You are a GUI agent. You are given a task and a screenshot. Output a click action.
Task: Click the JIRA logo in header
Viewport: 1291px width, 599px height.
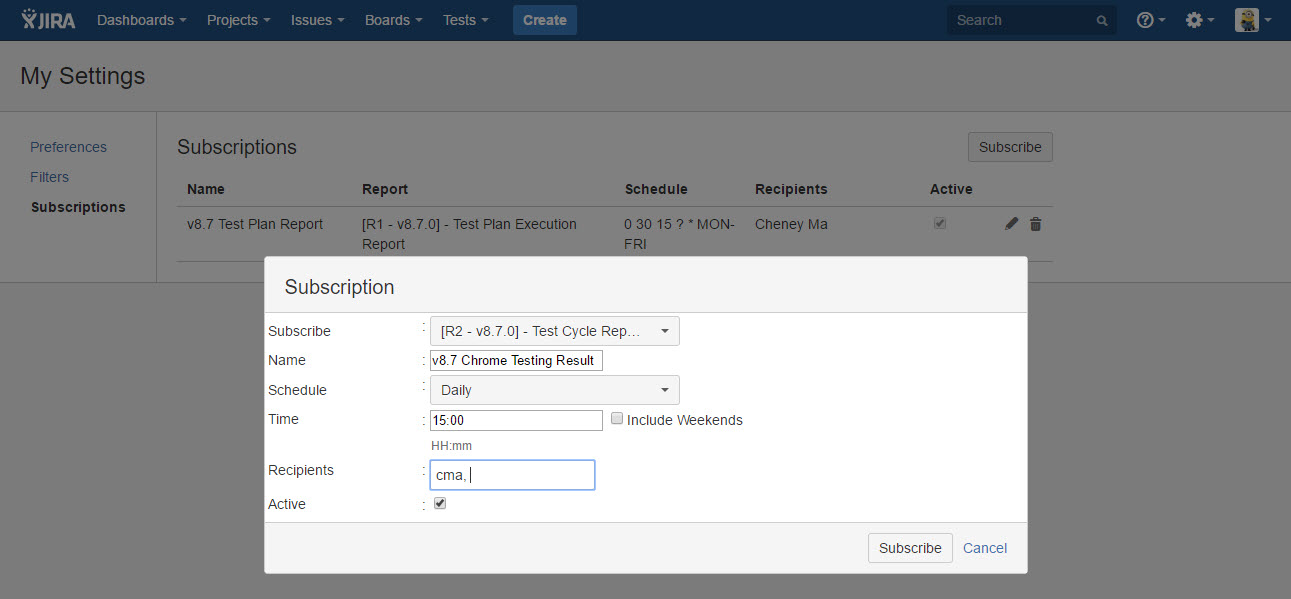coord(48,20)
